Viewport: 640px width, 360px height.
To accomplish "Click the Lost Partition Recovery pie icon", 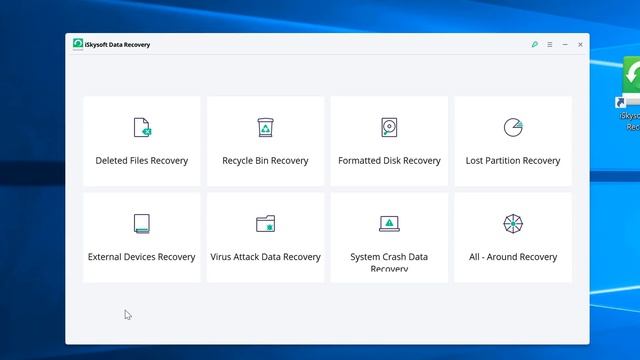I will coord(513,127).
